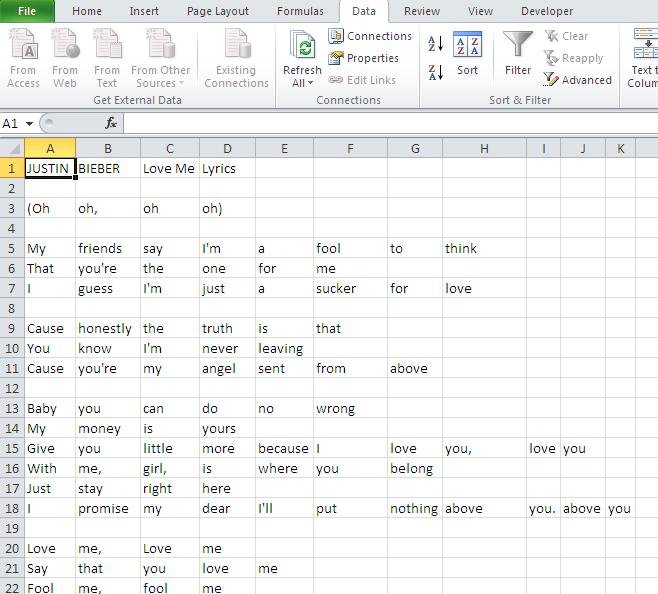Screen dimensions: 658x594
Task: Select cell E15 containing because
Action: click(284, 449)
